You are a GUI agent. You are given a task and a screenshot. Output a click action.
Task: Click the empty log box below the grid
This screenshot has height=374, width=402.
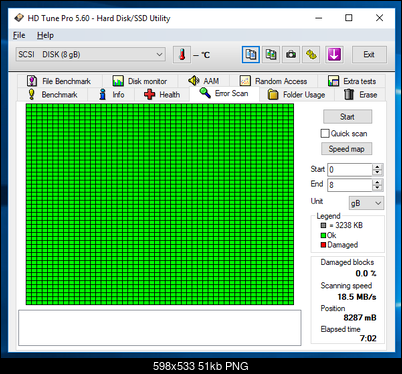tap(160, 328)
